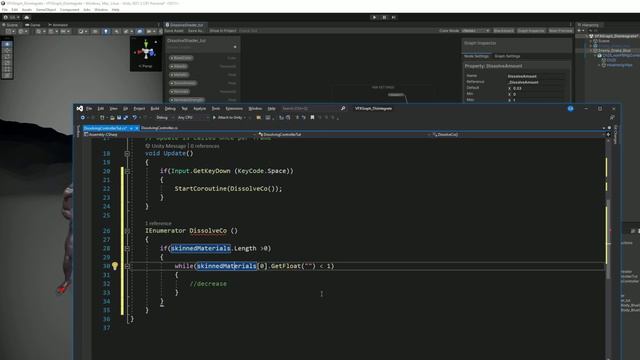640x360 pixels.
Task: Switch to Graph Settings tab in Graph Inspector
Action: [x=507, y=56]
